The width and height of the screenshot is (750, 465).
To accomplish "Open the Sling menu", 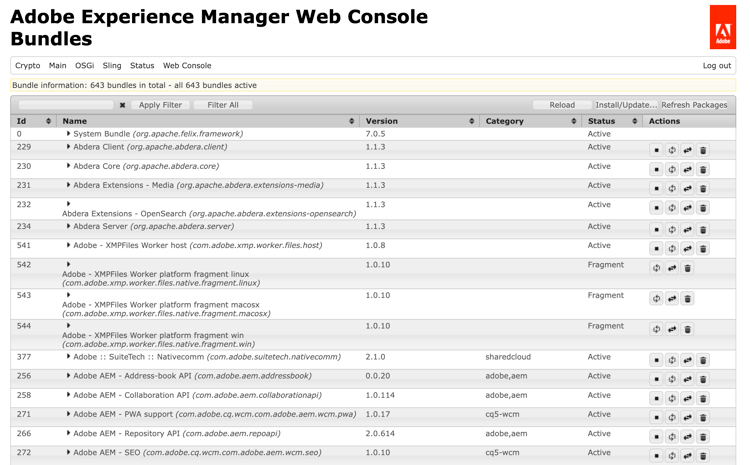I will click(112, 66).
